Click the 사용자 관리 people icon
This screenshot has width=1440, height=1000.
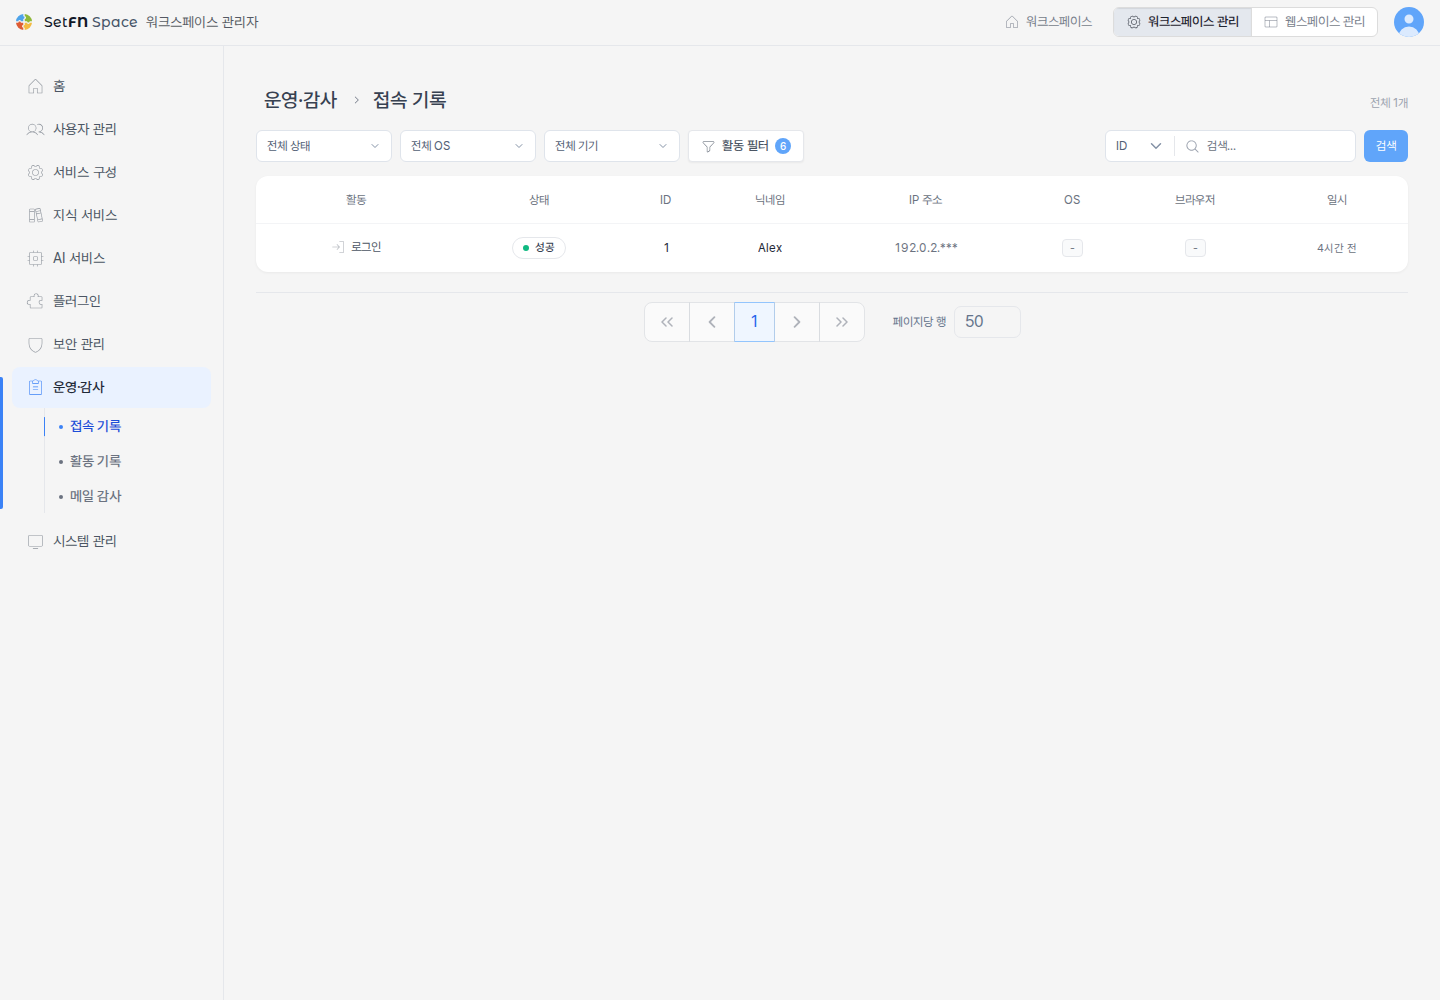pyautogui.click(x=35, y=129)
